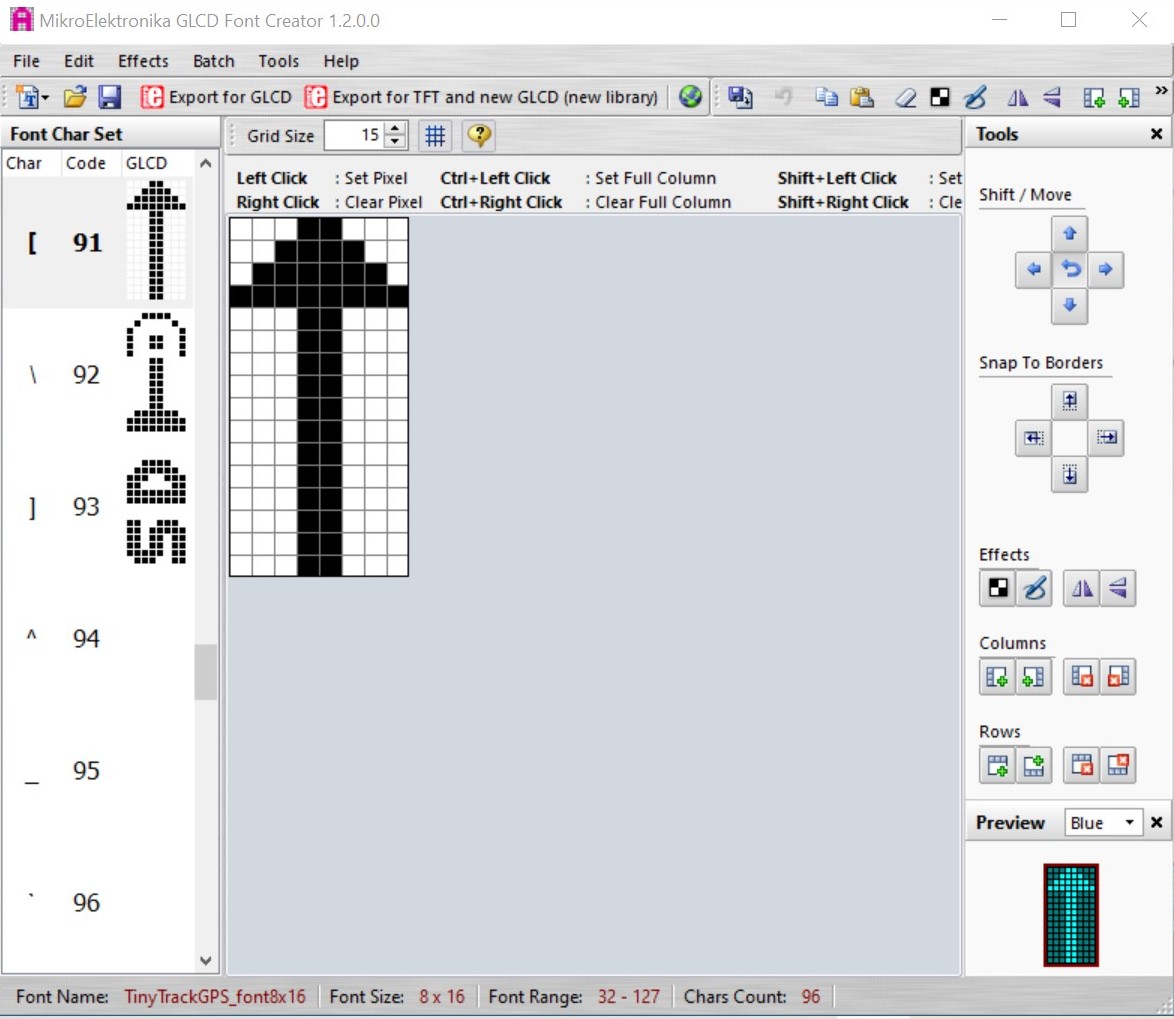Snap the glyph to the top border
Screen dimensions: 1174x1019
[1069, 401]
